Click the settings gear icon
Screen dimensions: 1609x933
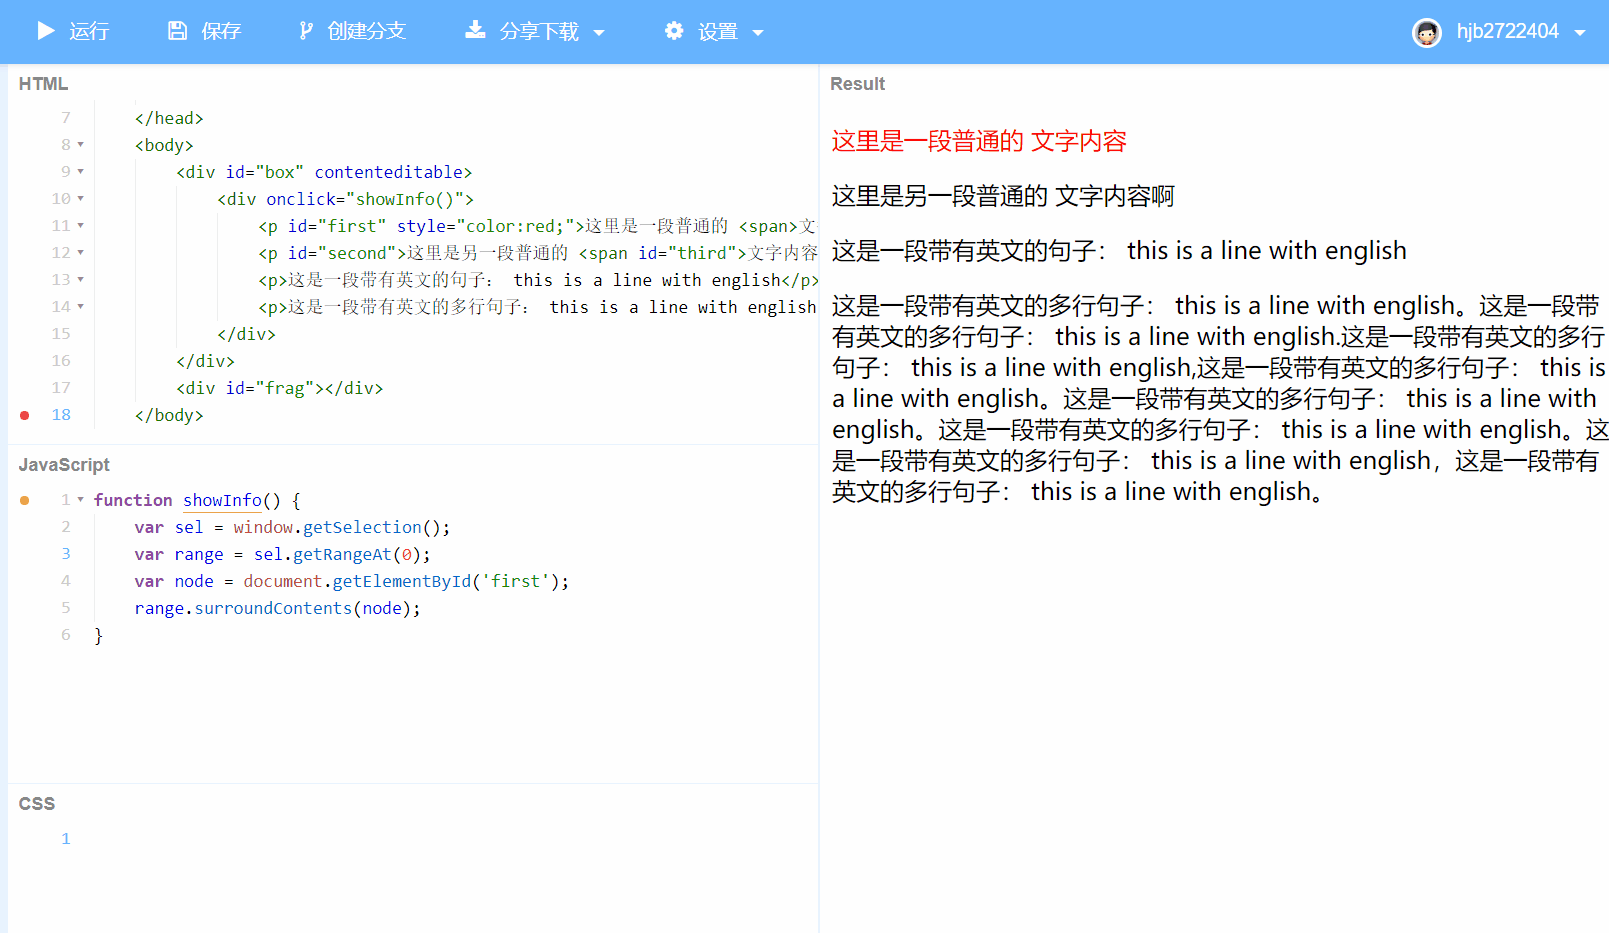coord(674,31)
